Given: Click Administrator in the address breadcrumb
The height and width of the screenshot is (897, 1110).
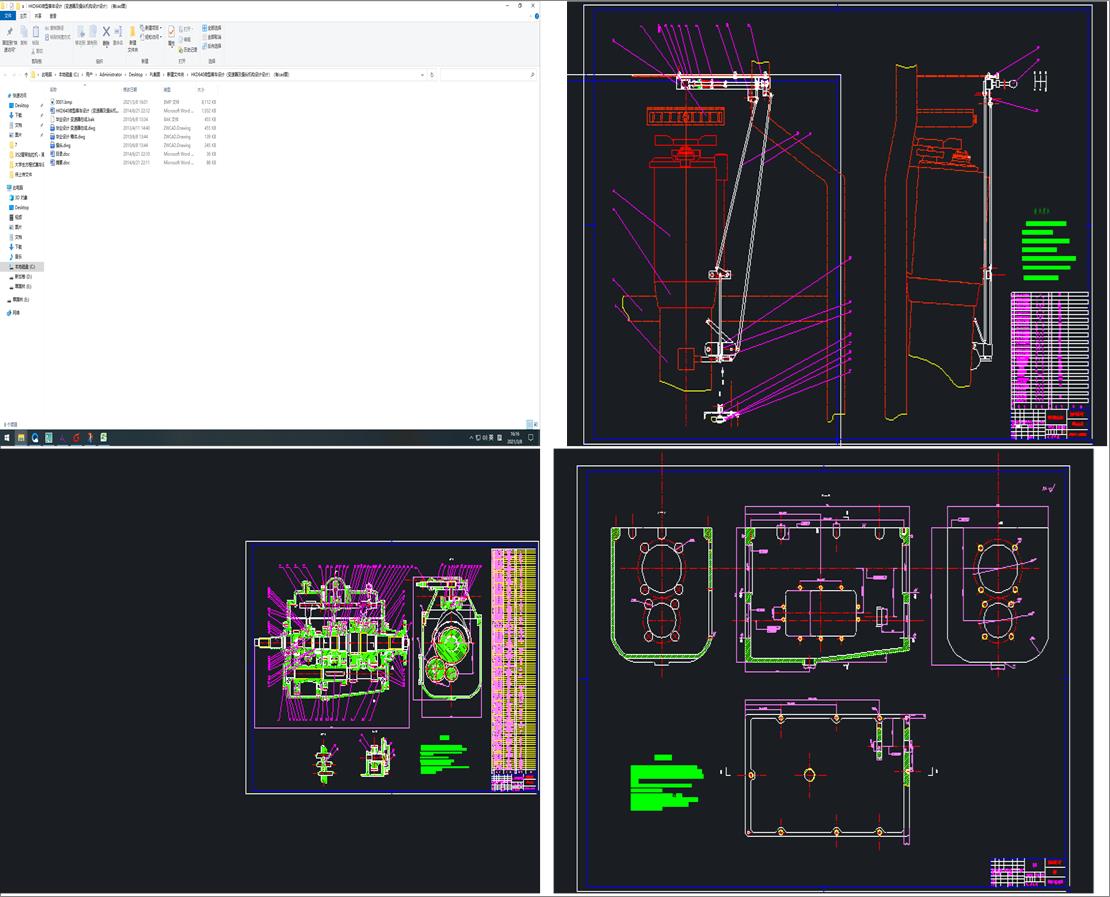Looking at the screenshot, I should point(109,74).
